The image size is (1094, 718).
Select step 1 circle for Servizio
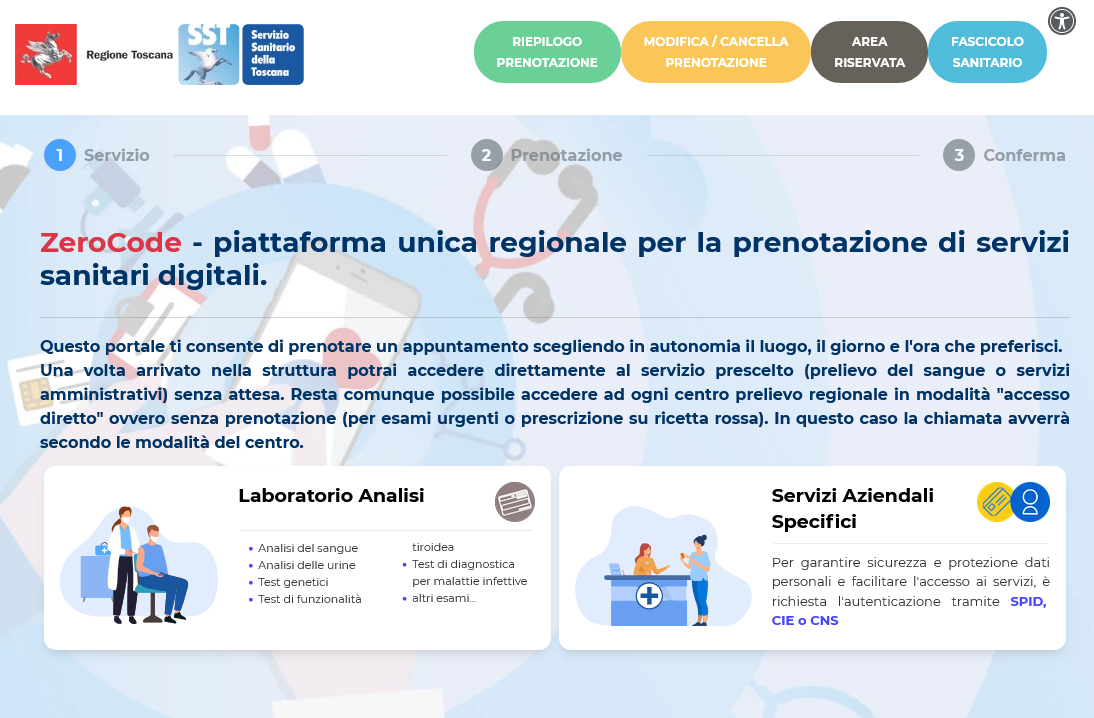(x=60, y=155)
